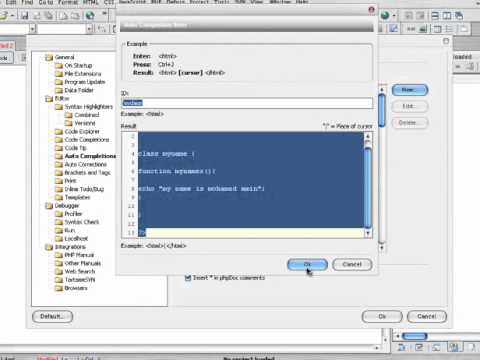Select On Startup tree item
Image resolution: width=480 pixels, height=360 pixels.
coord(78,66)
